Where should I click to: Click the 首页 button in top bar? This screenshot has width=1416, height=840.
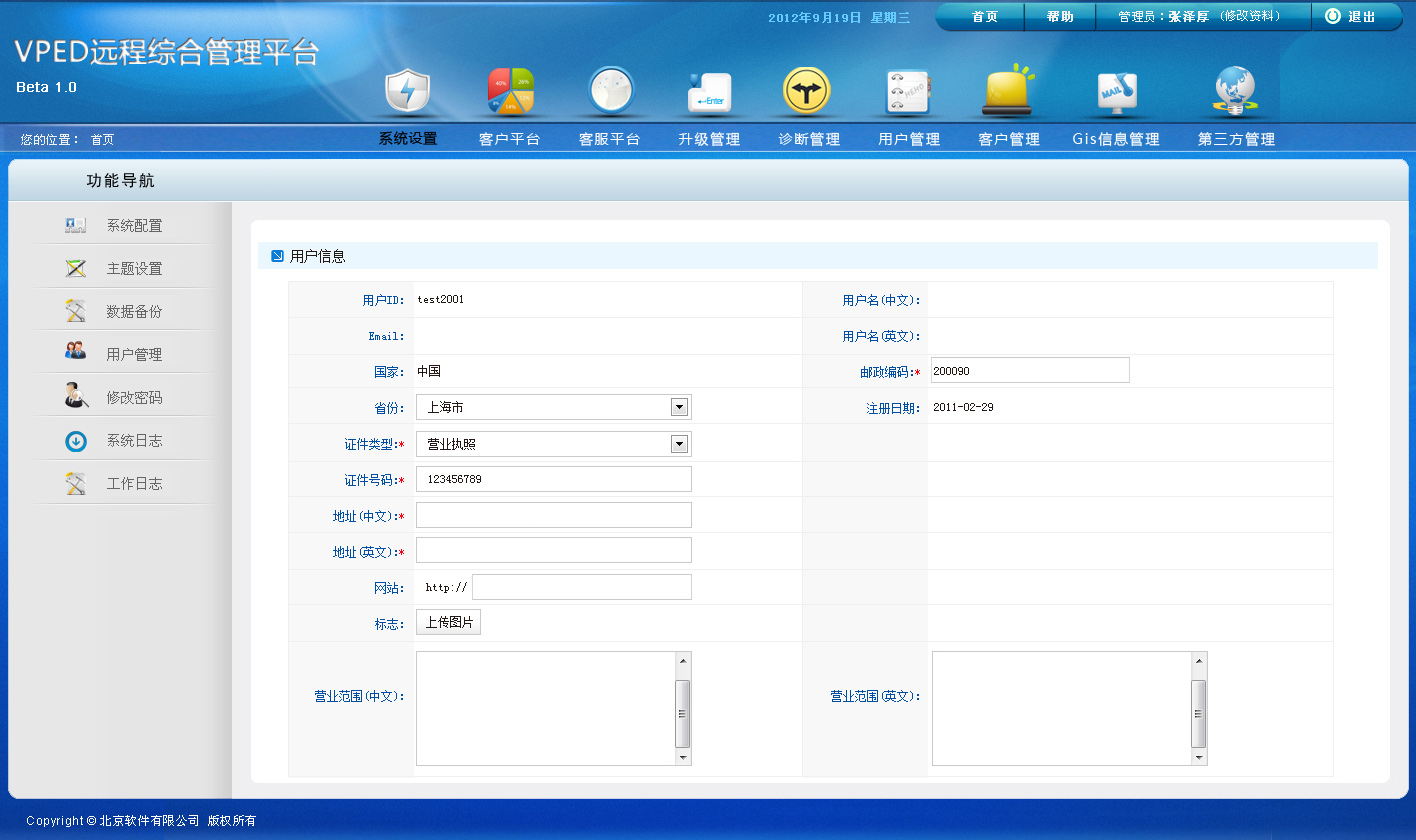tap(984, 17)
